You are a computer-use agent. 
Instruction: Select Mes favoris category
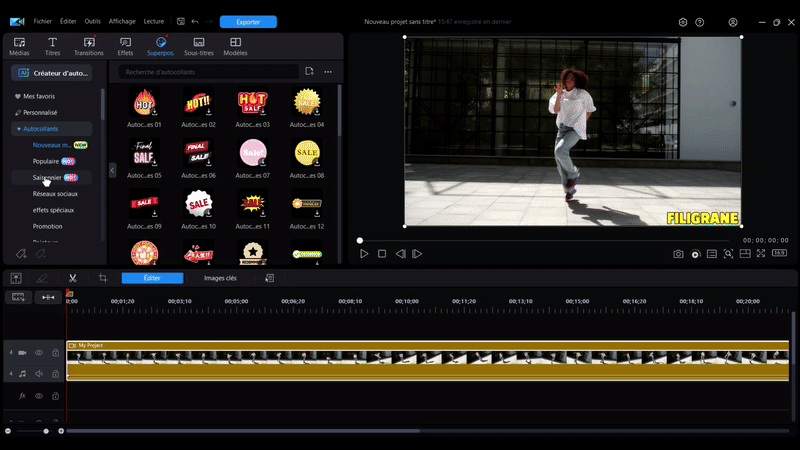point(38,96)
